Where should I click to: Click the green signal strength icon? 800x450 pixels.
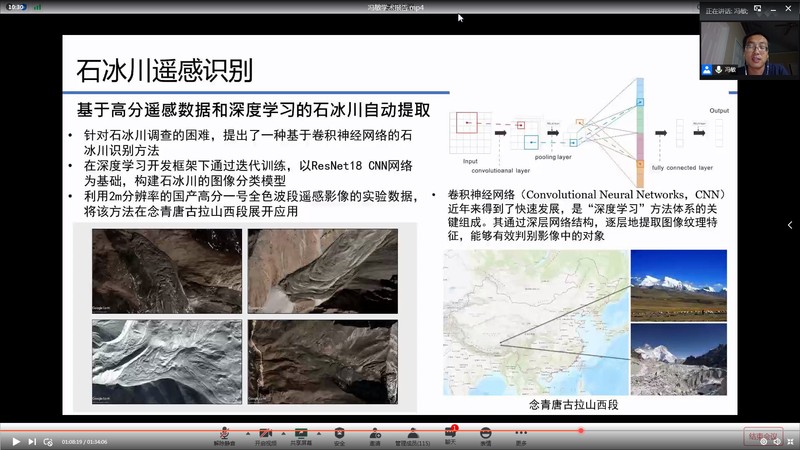[x=36, y=6]
